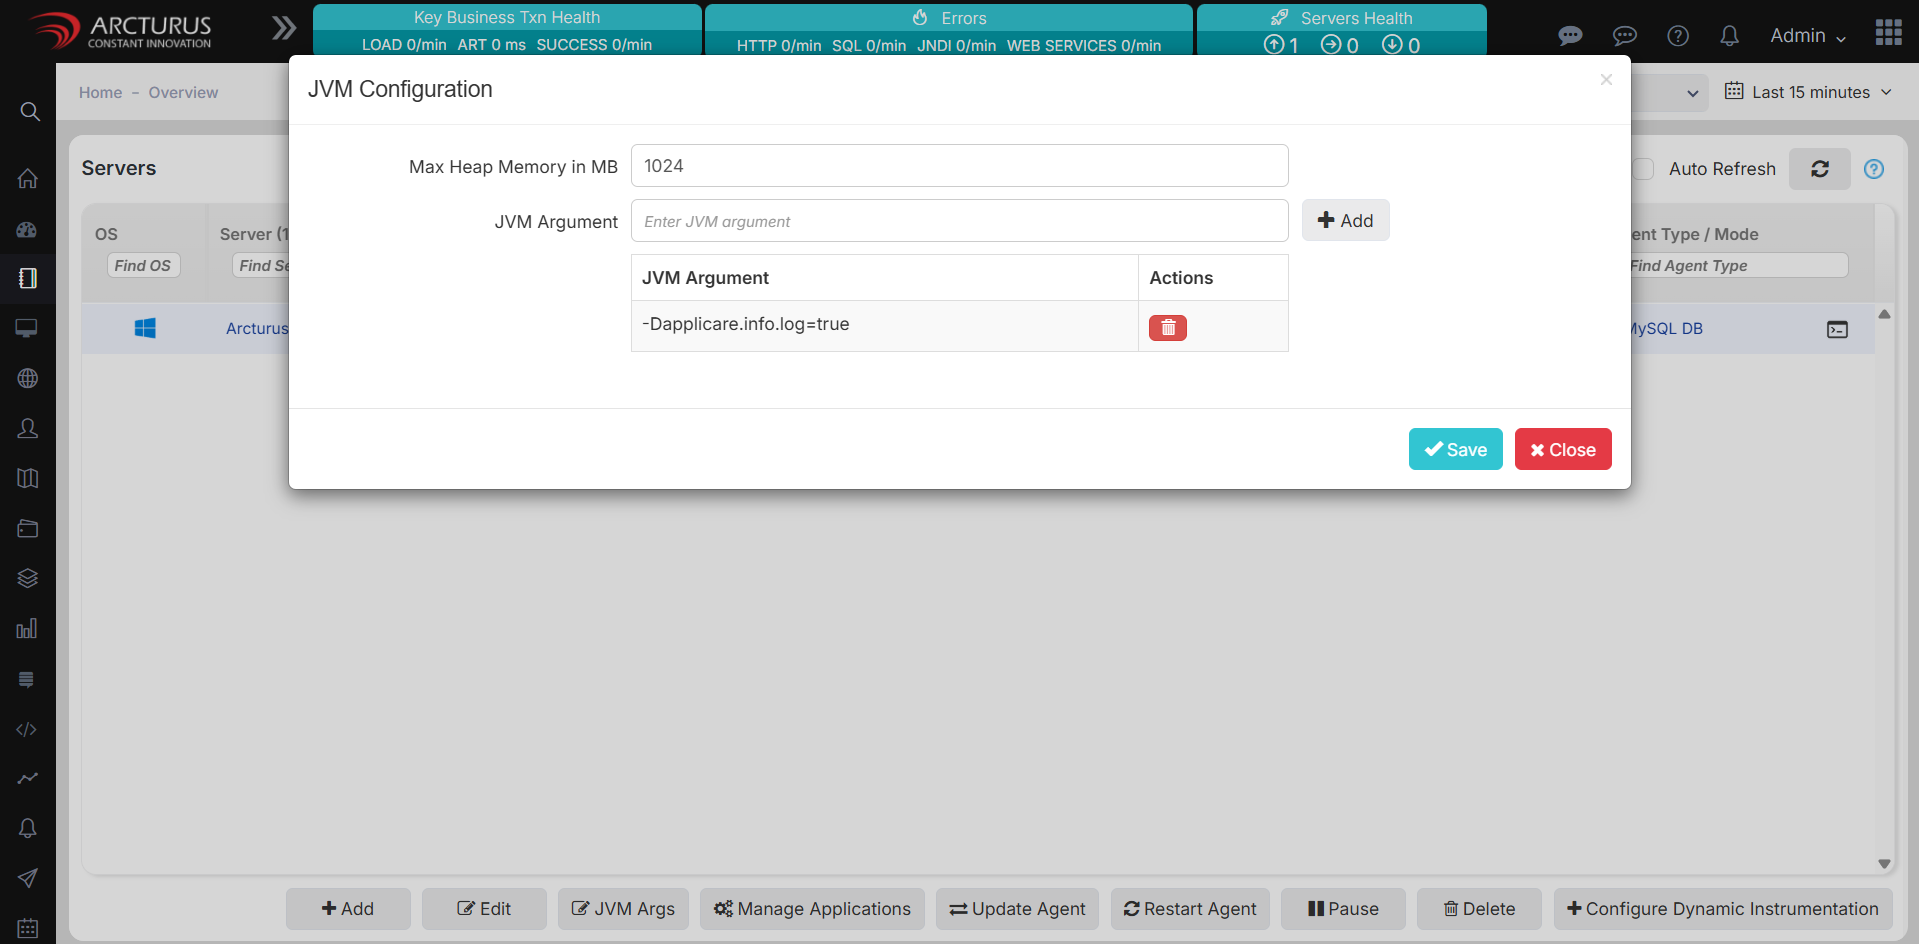Open notifications bell in top bar
The height and width of the screenshot is (944, 1919).
tap(1729, 36)
